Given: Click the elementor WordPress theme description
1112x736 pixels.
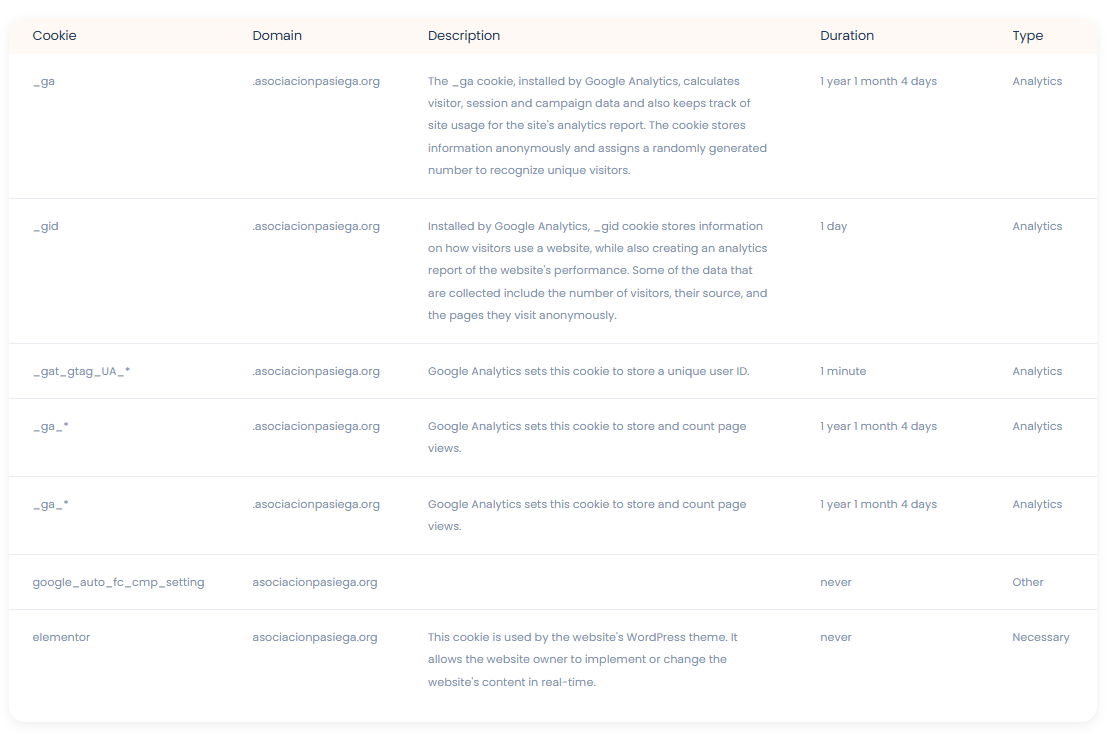Looking at the screenshot, I should 582,659.
